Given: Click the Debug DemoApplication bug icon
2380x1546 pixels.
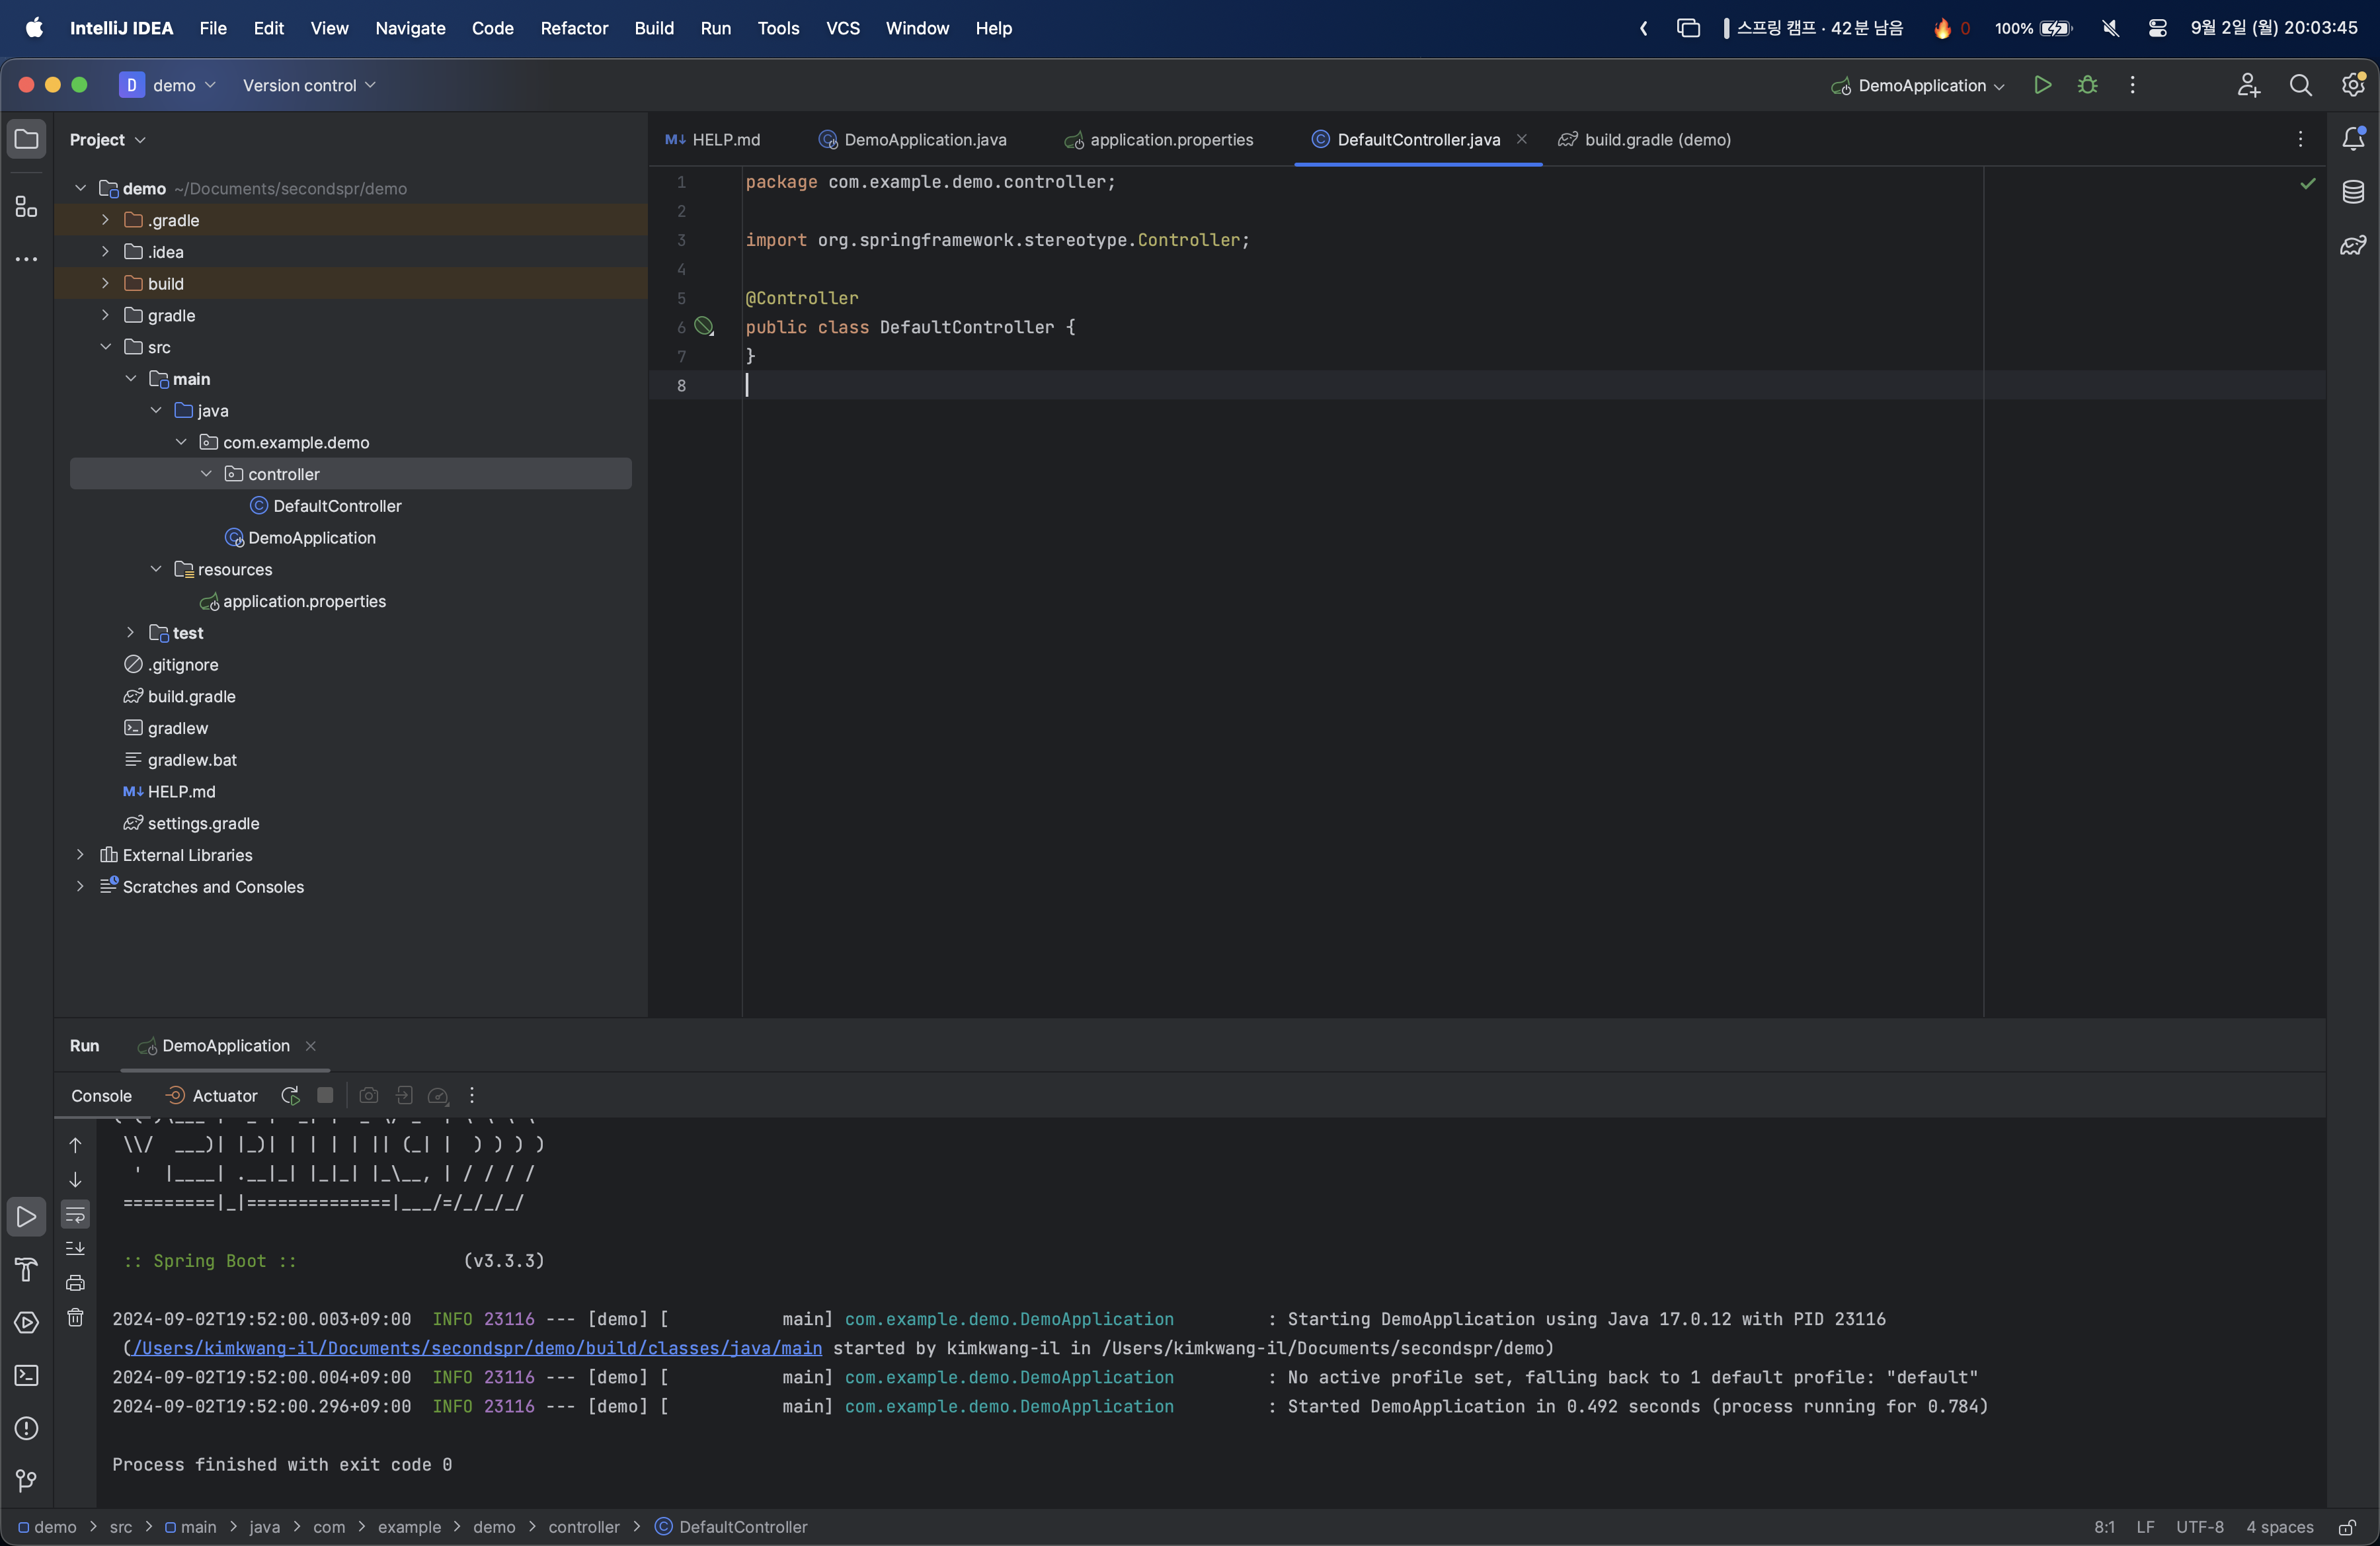Looking at the screenshot, I should (2087, 85).
